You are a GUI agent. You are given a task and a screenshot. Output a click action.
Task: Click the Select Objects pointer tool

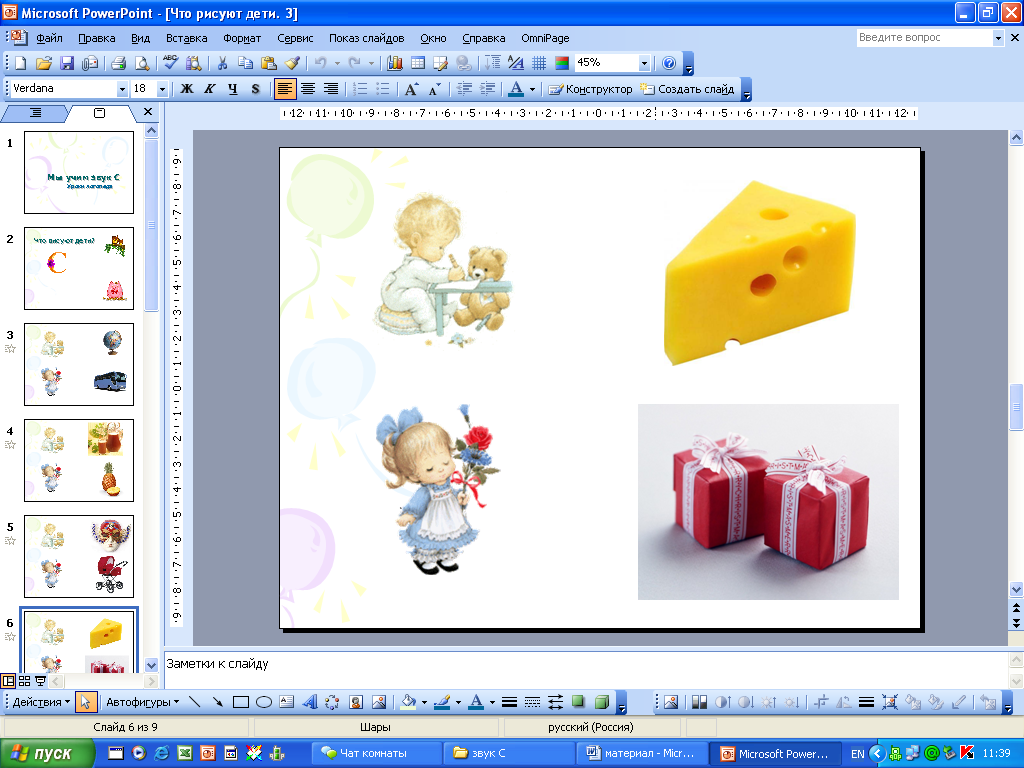point(85,702)
